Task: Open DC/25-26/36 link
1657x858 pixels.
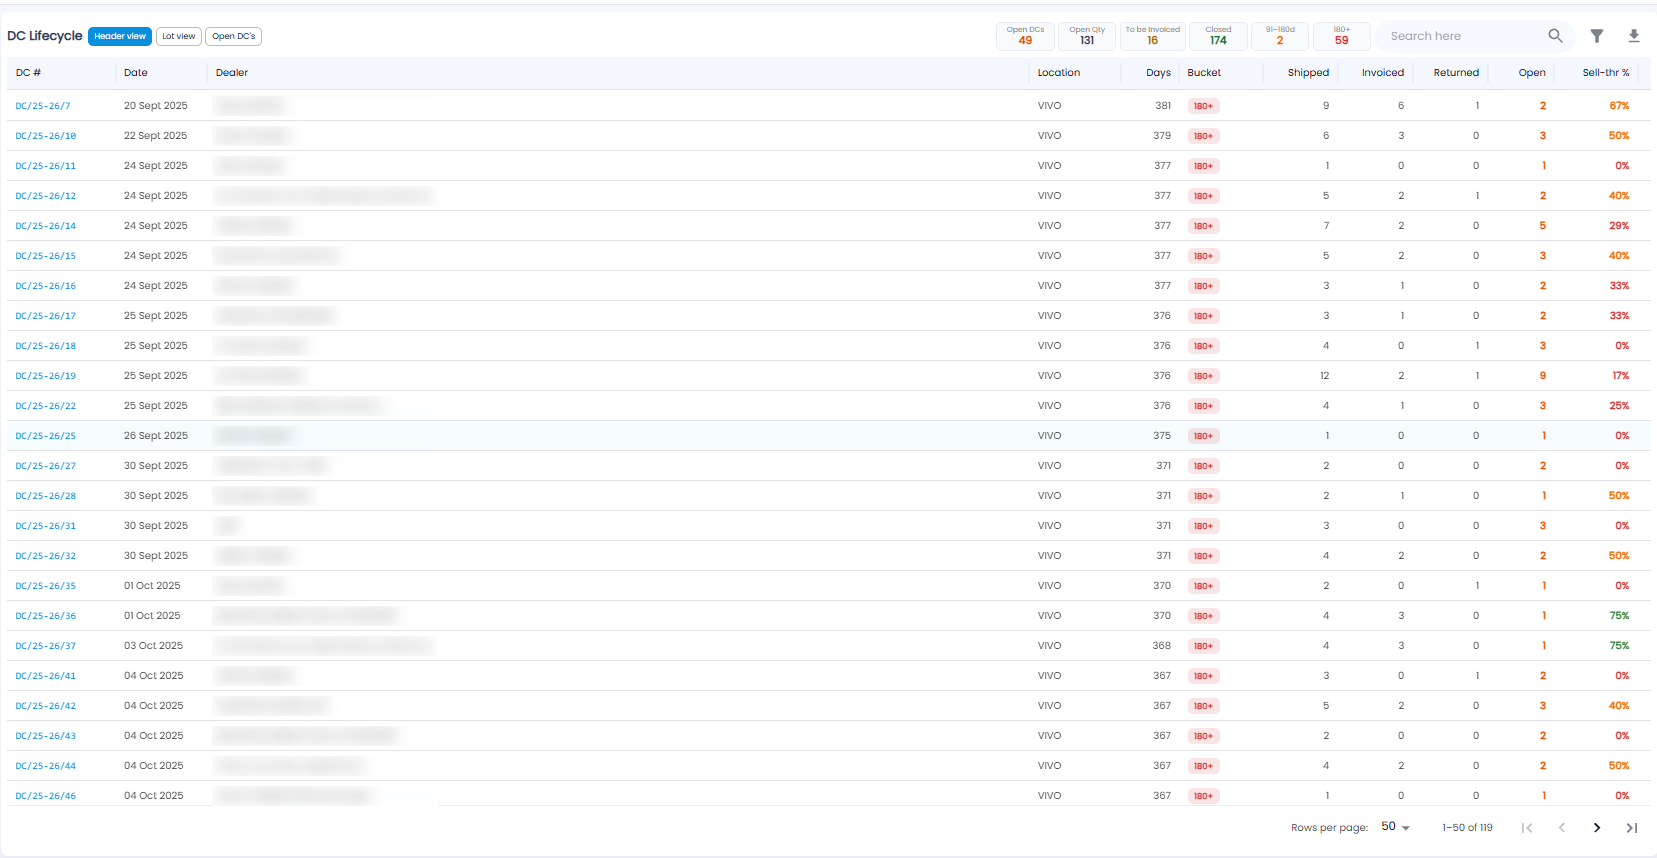Action: click(x=46, y=616)
